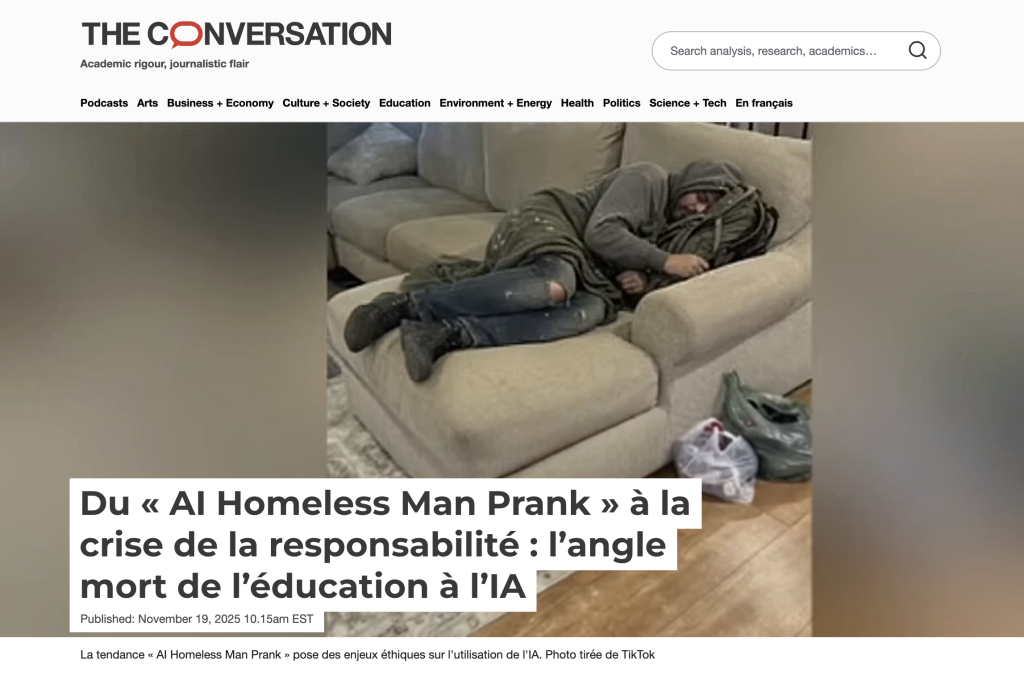
Task: Open the Politics section
Action: point(622,103)
